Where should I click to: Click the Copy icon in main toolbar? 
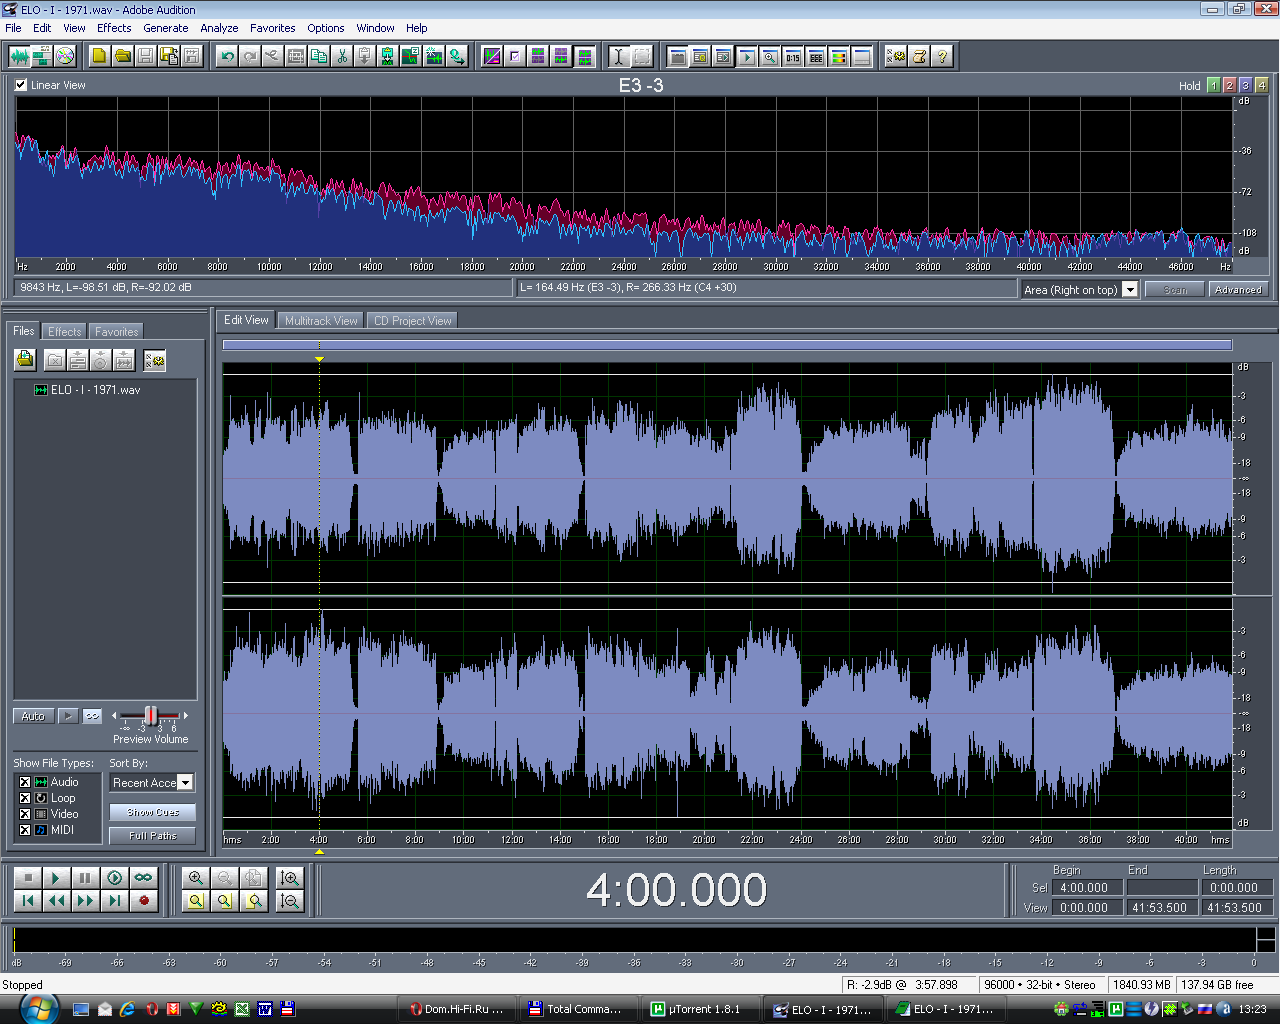319,57
